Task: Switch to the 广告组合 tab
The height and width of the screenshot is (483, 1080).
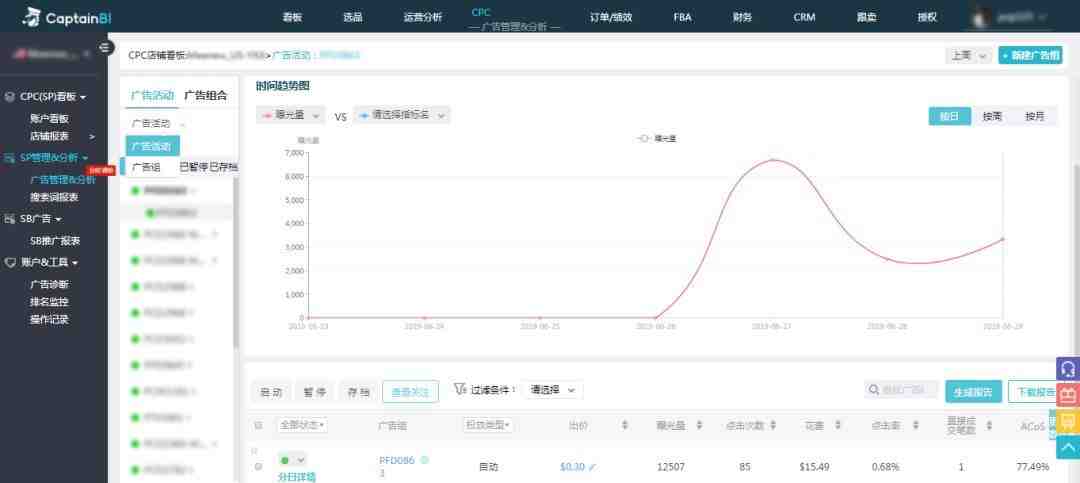Action: [x=205, y=95]
